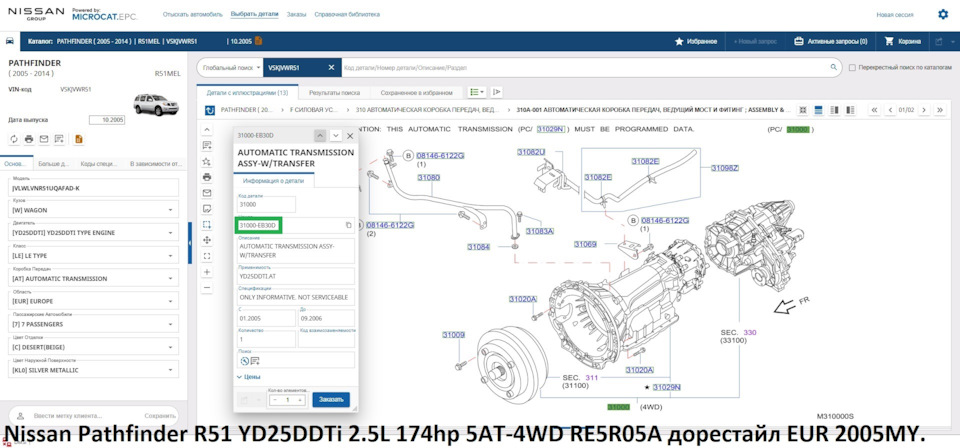Go to the next illustration page

pyautogui.click(x=924, y=110)
